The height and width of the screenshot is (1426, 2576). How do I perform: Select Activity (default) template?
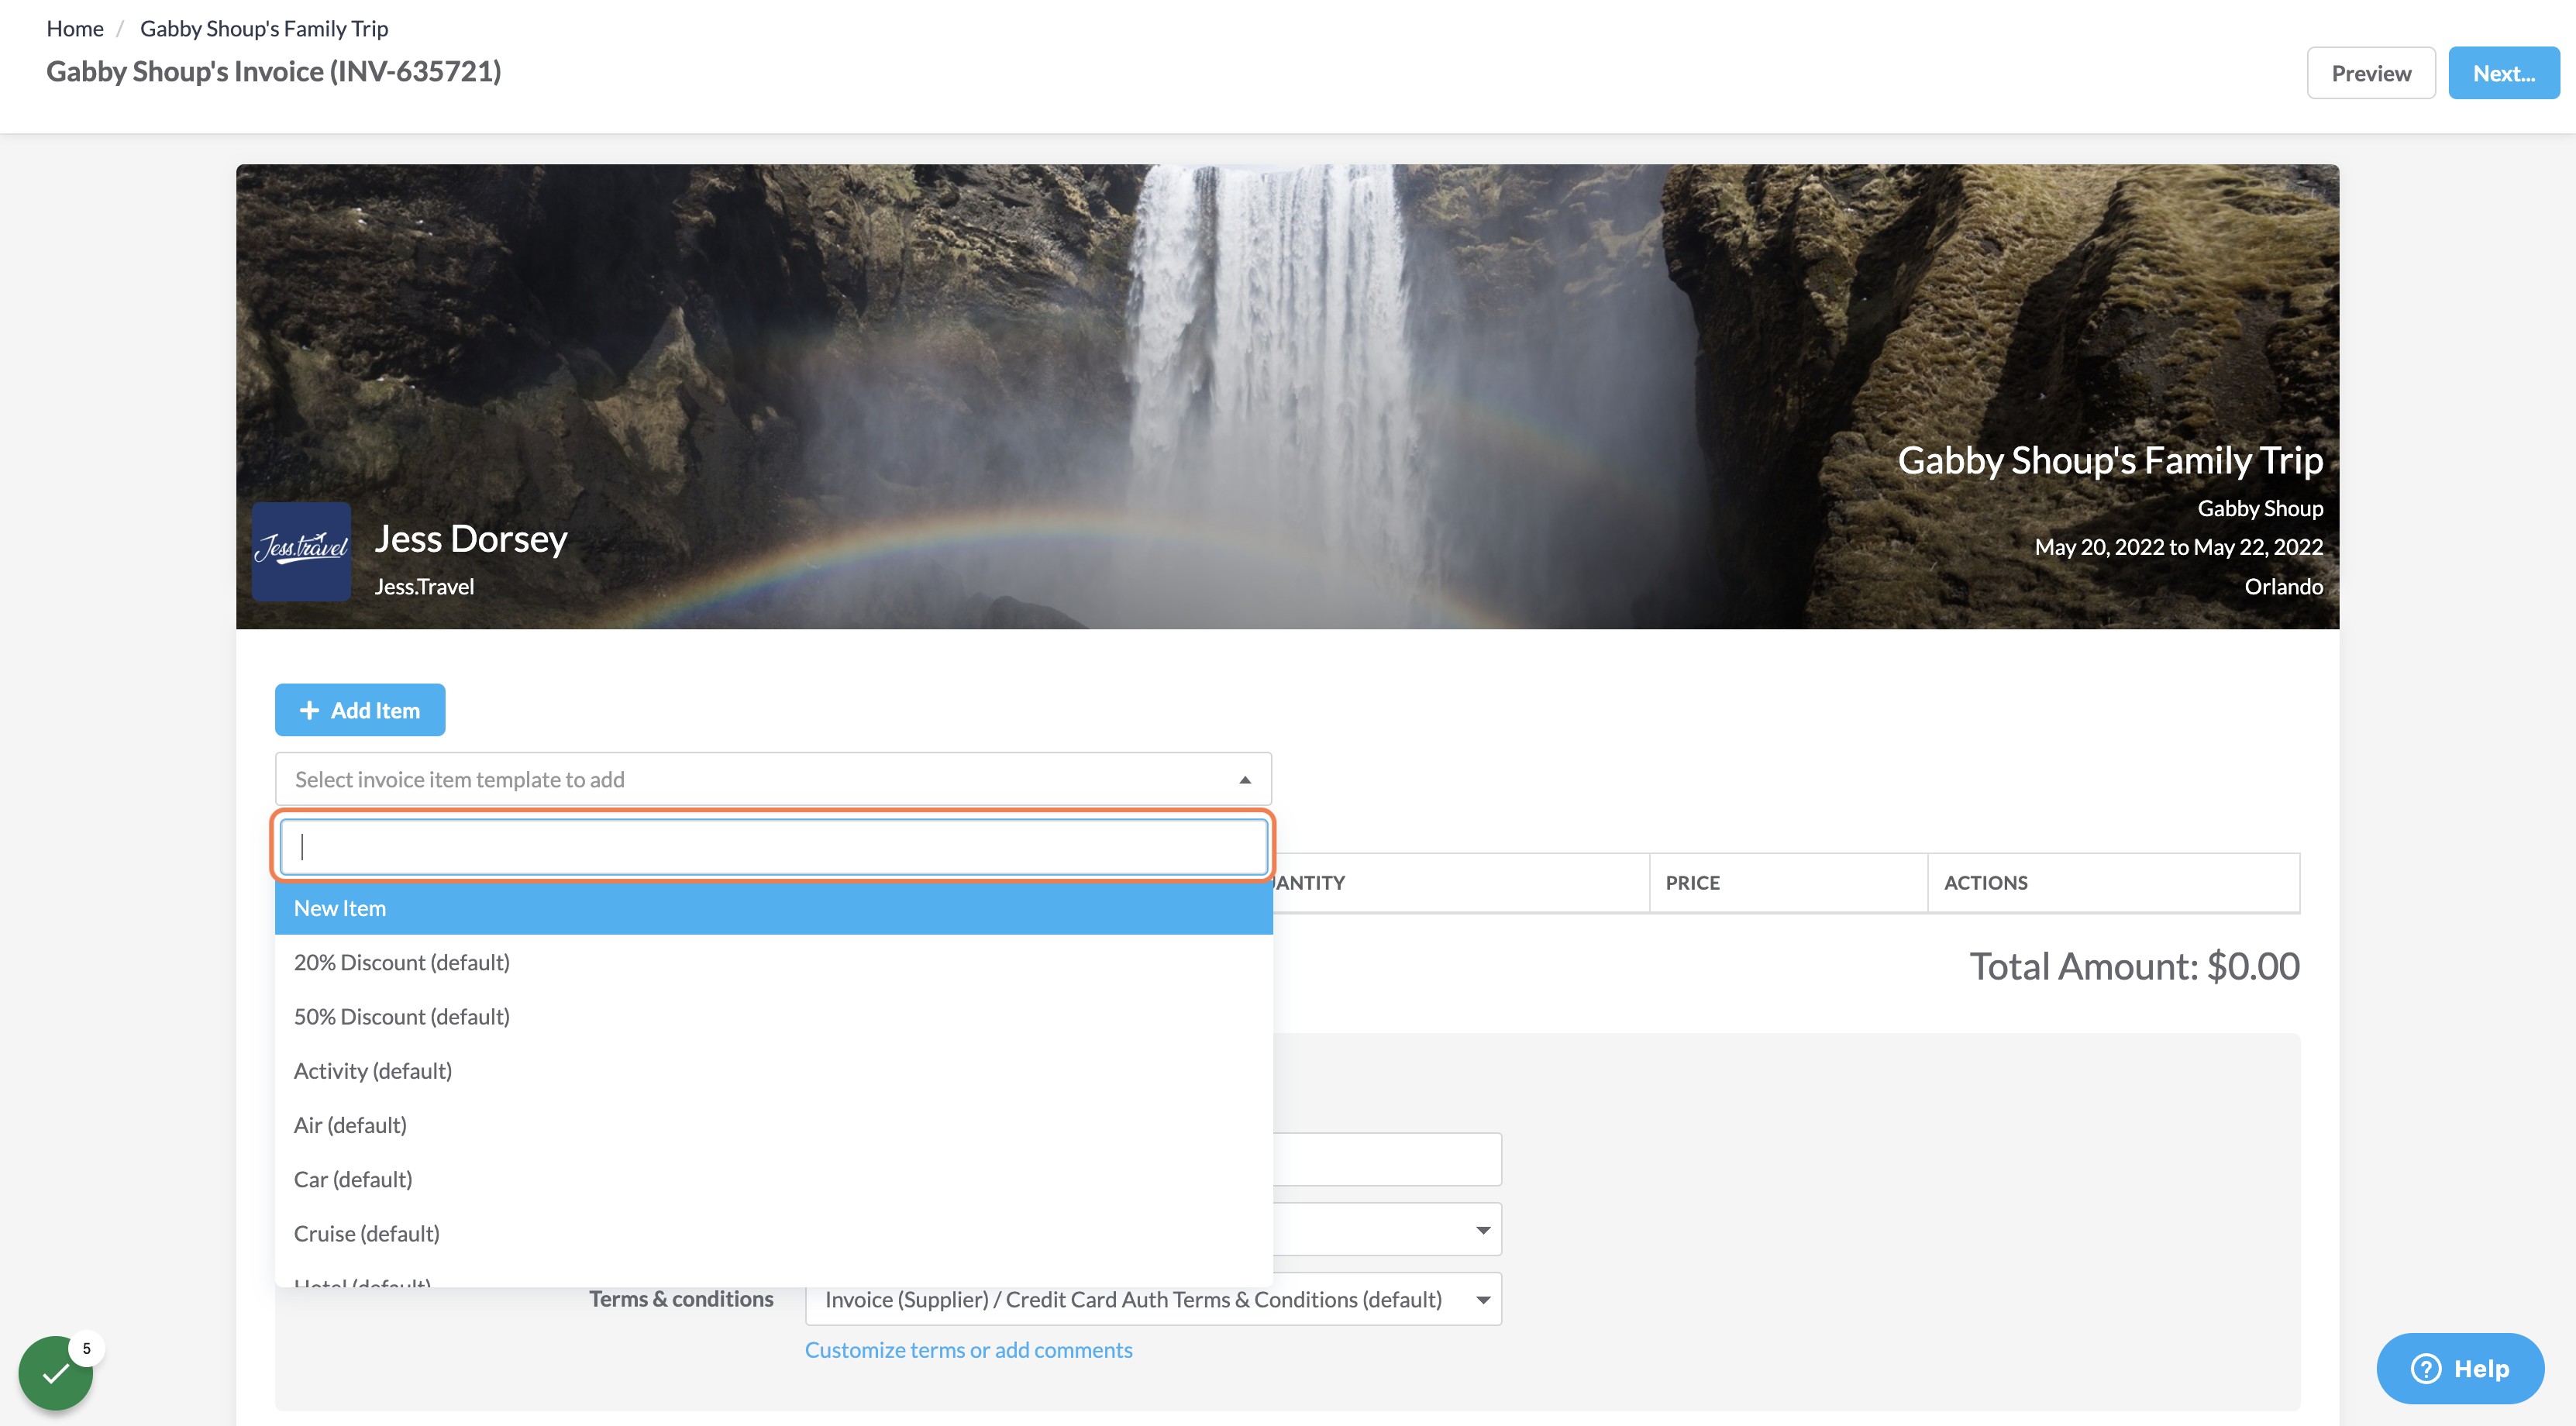coord(773,1071)
